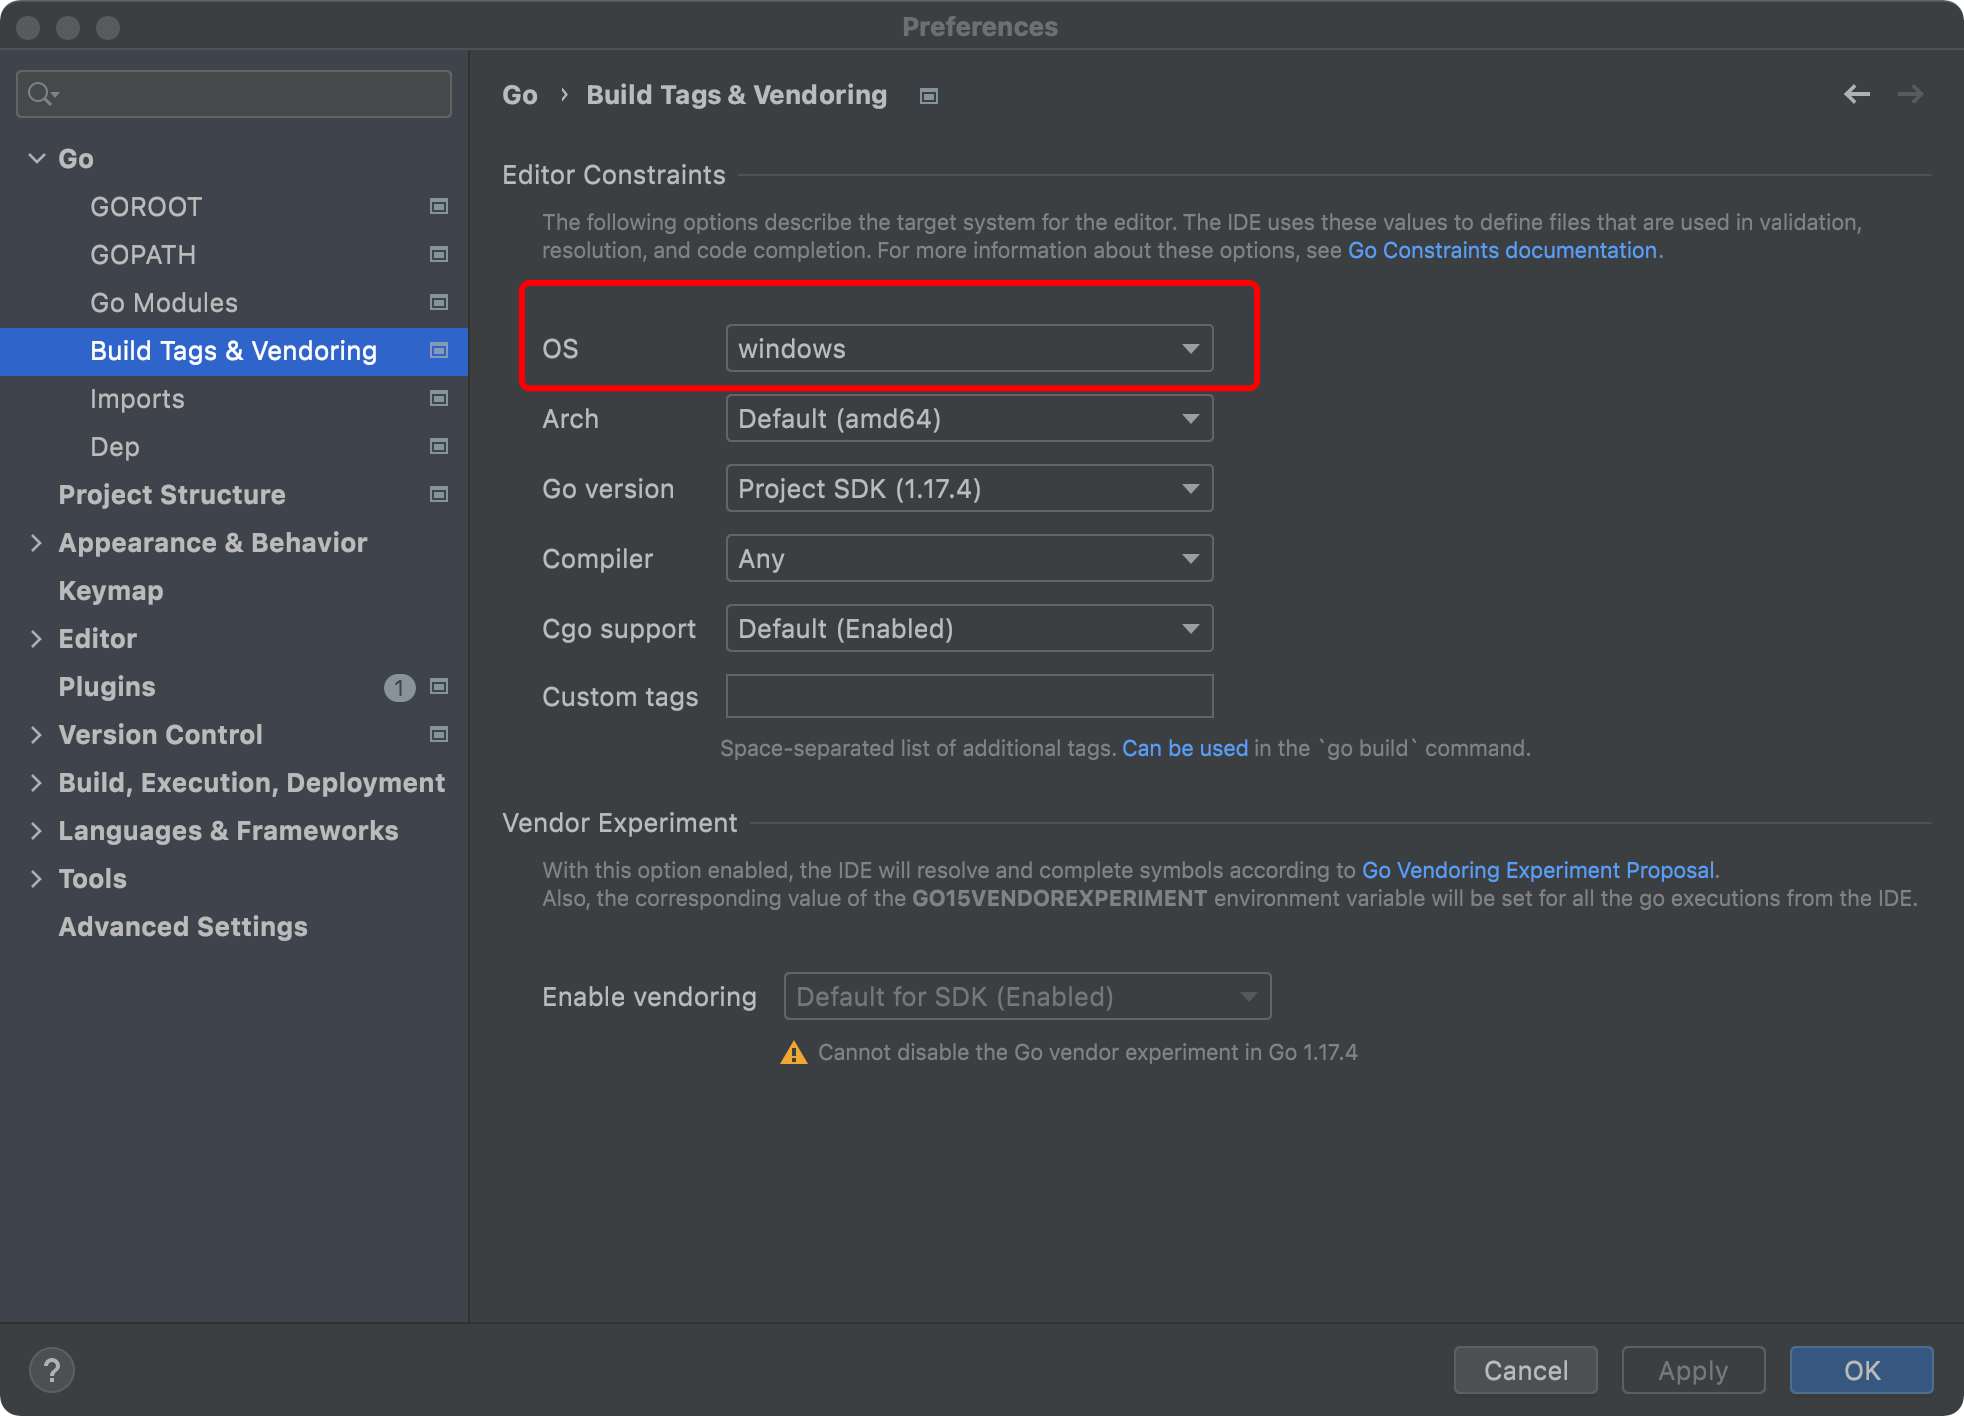Select Imports in the settings tree

pos(234,398)
